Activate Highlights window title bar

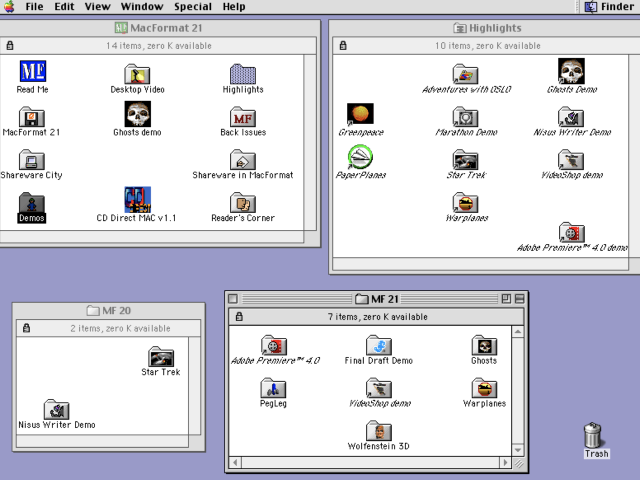click(486, 28)
